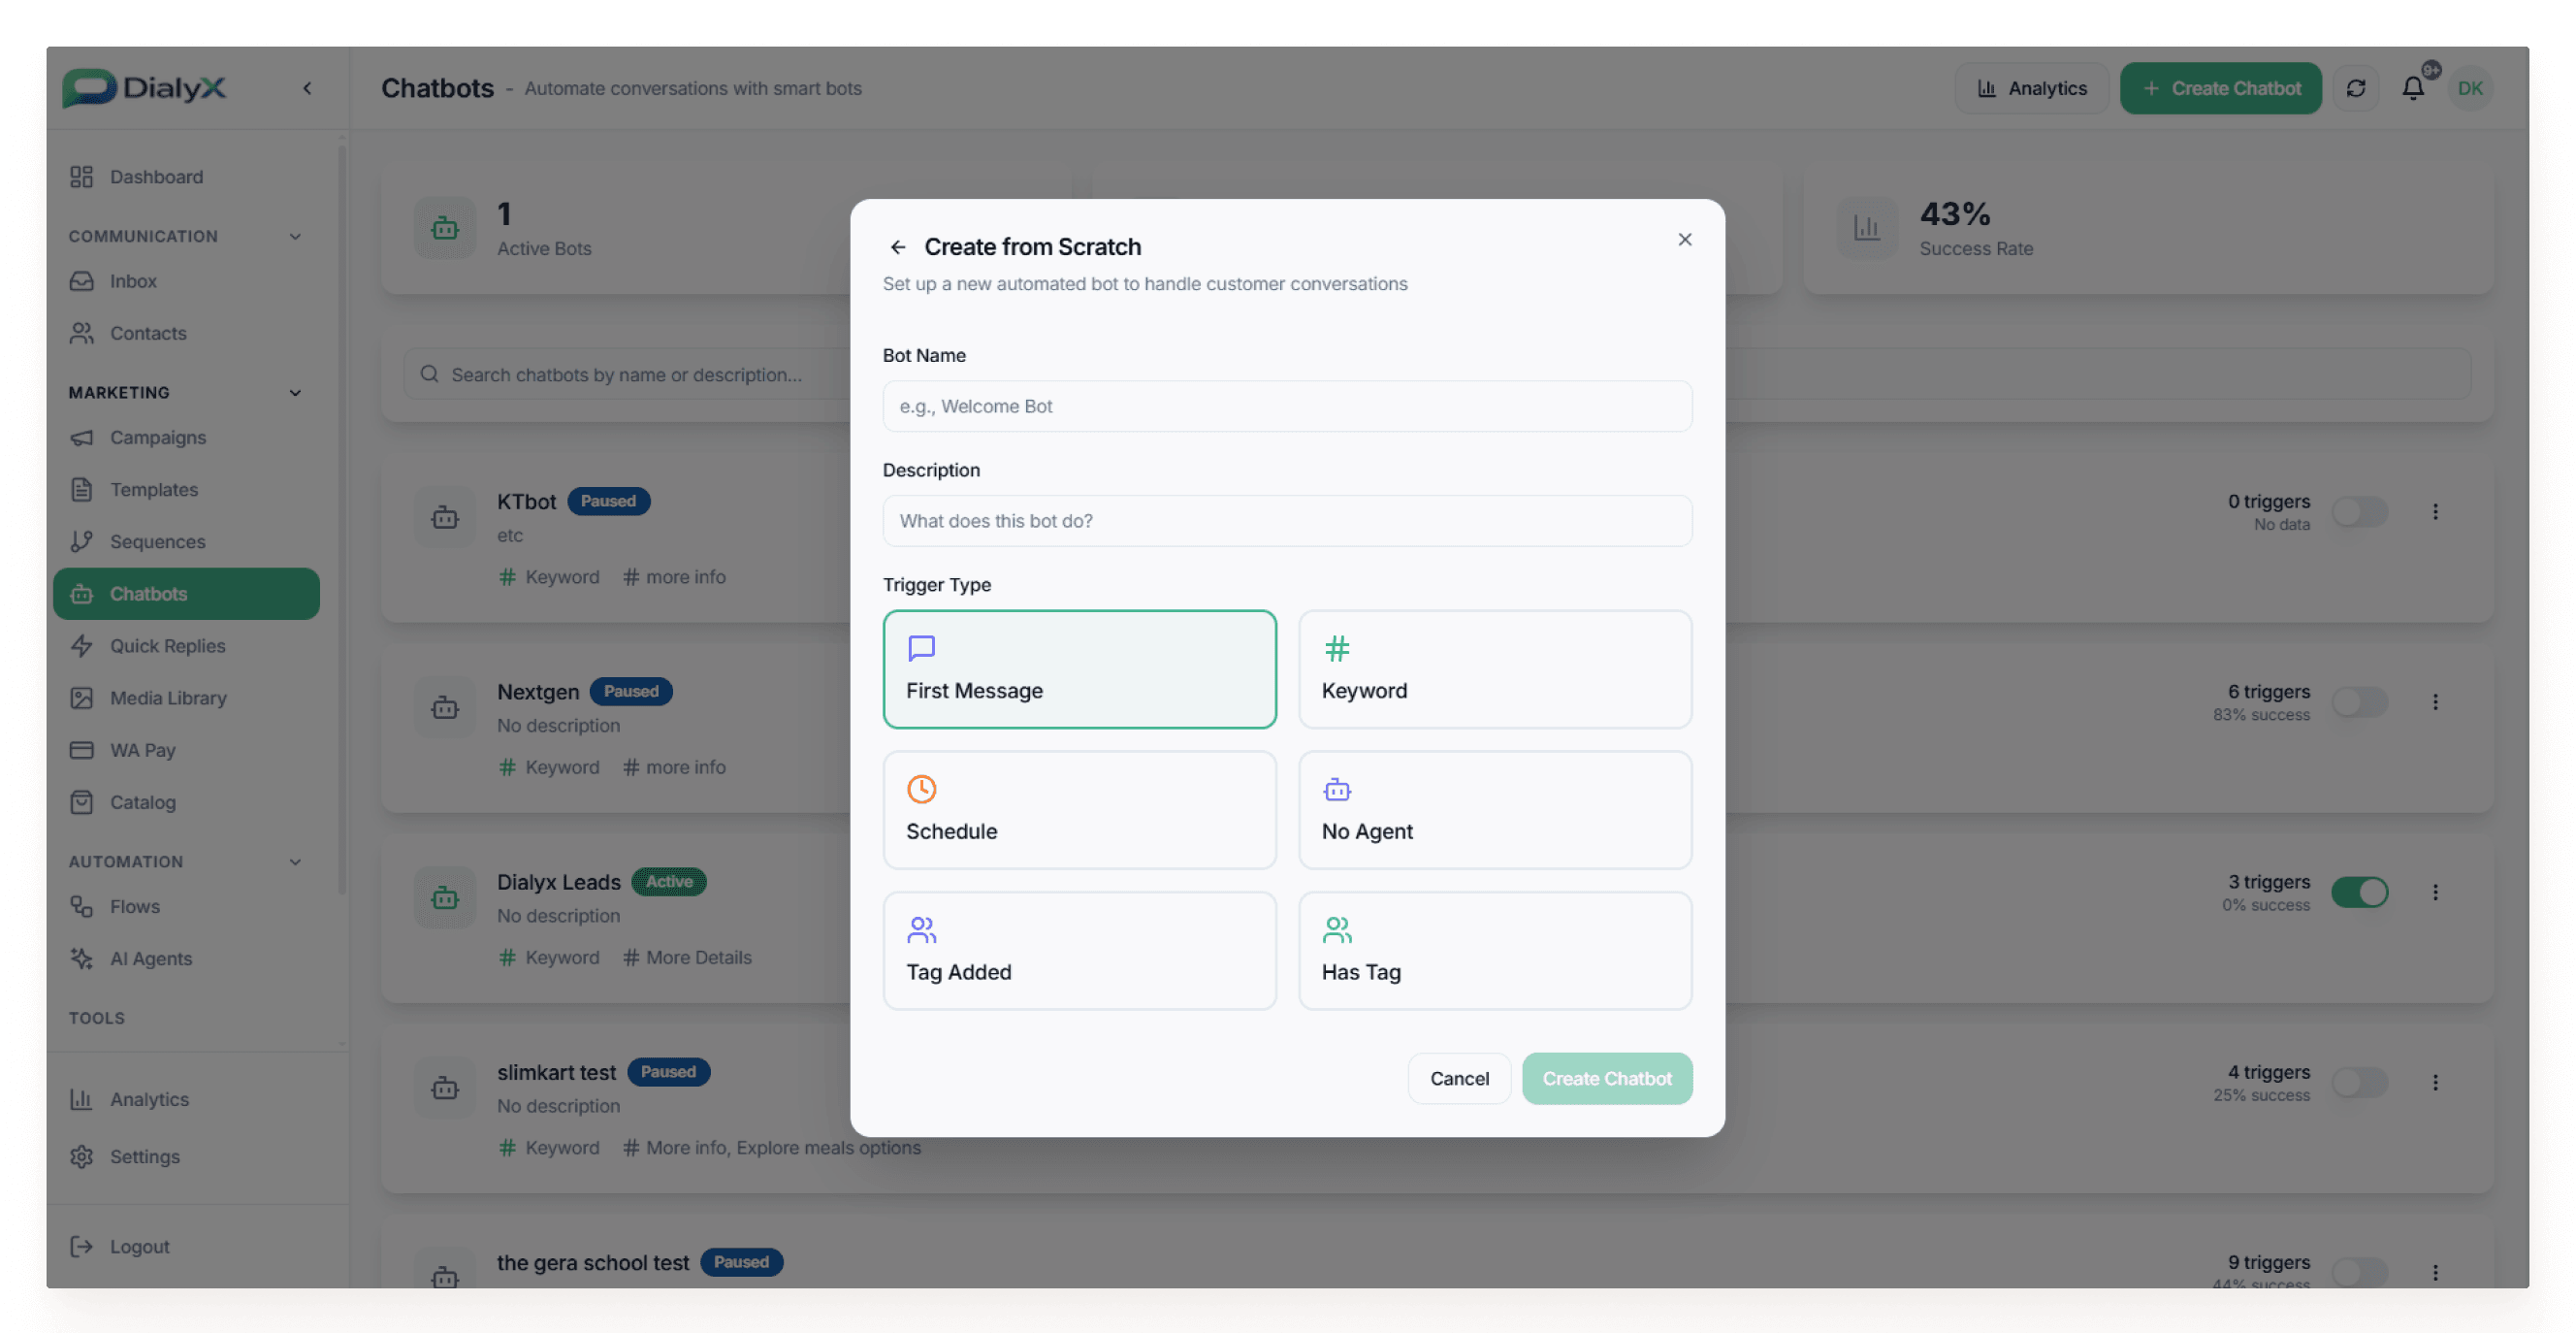Image resolution: width=2576 pixels, height=1333 pixels.
Task: Open Inbox in the sidebar
Action: pos(186,281)
